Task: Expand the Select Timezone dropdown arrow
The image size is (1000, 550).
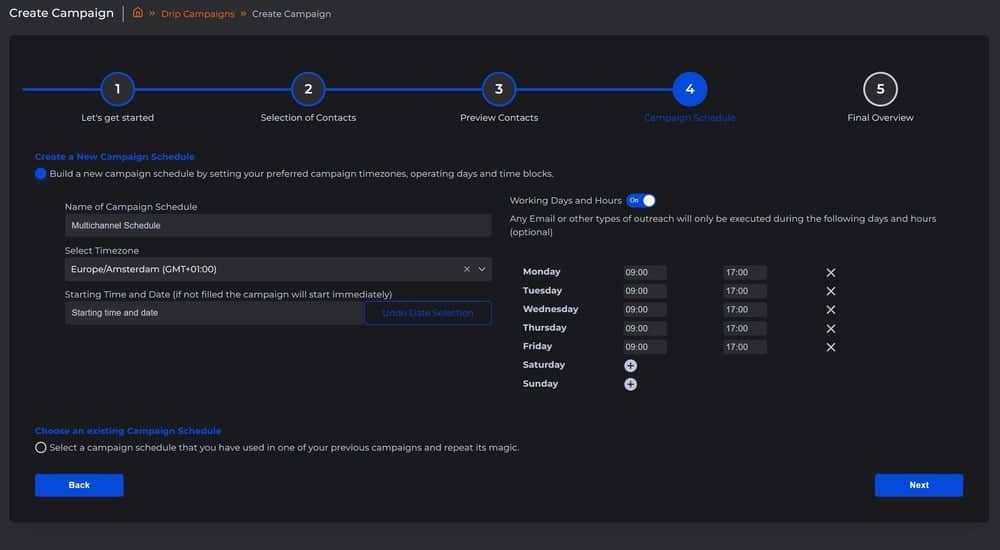Action: click(482, 269)
